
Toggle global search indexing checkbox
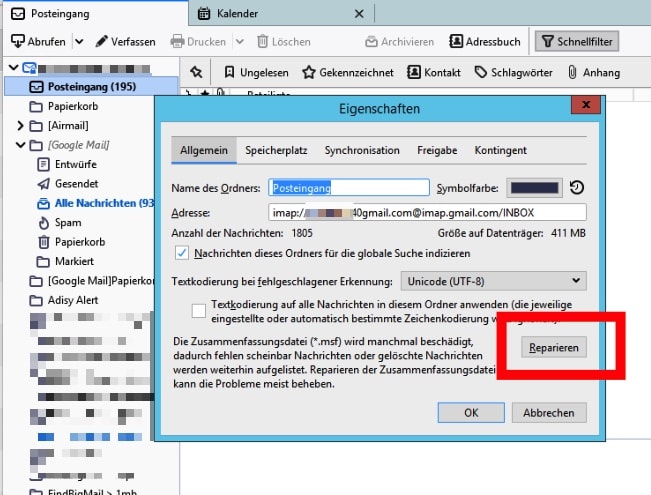tap(182, 252)
